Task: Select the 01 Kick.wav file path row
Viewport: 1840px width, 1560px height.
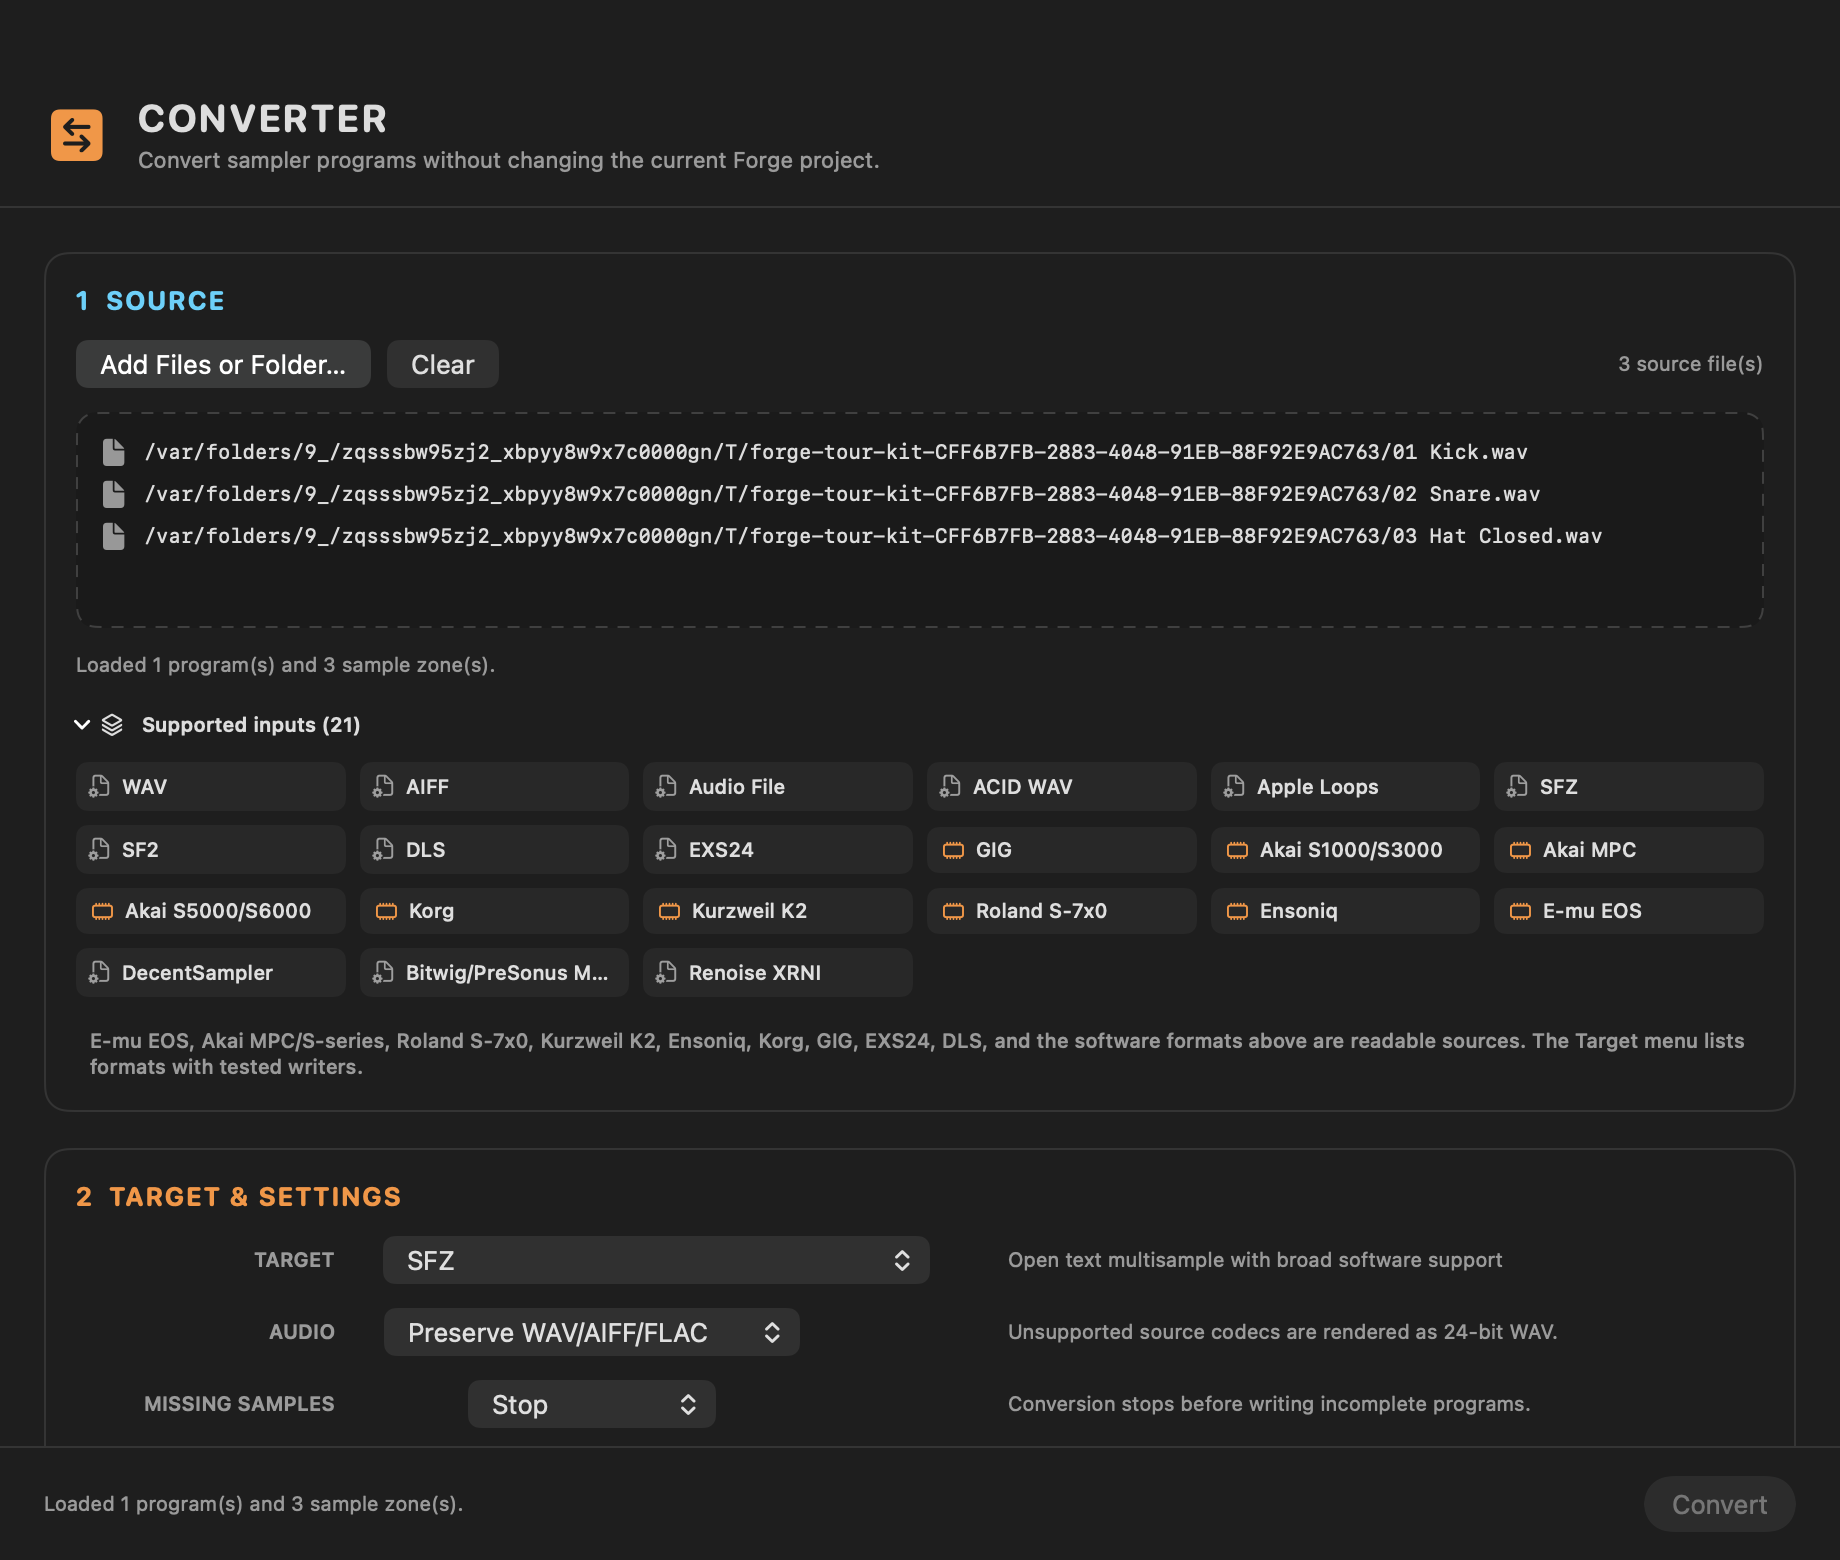Action: click(x=835, y=452)
